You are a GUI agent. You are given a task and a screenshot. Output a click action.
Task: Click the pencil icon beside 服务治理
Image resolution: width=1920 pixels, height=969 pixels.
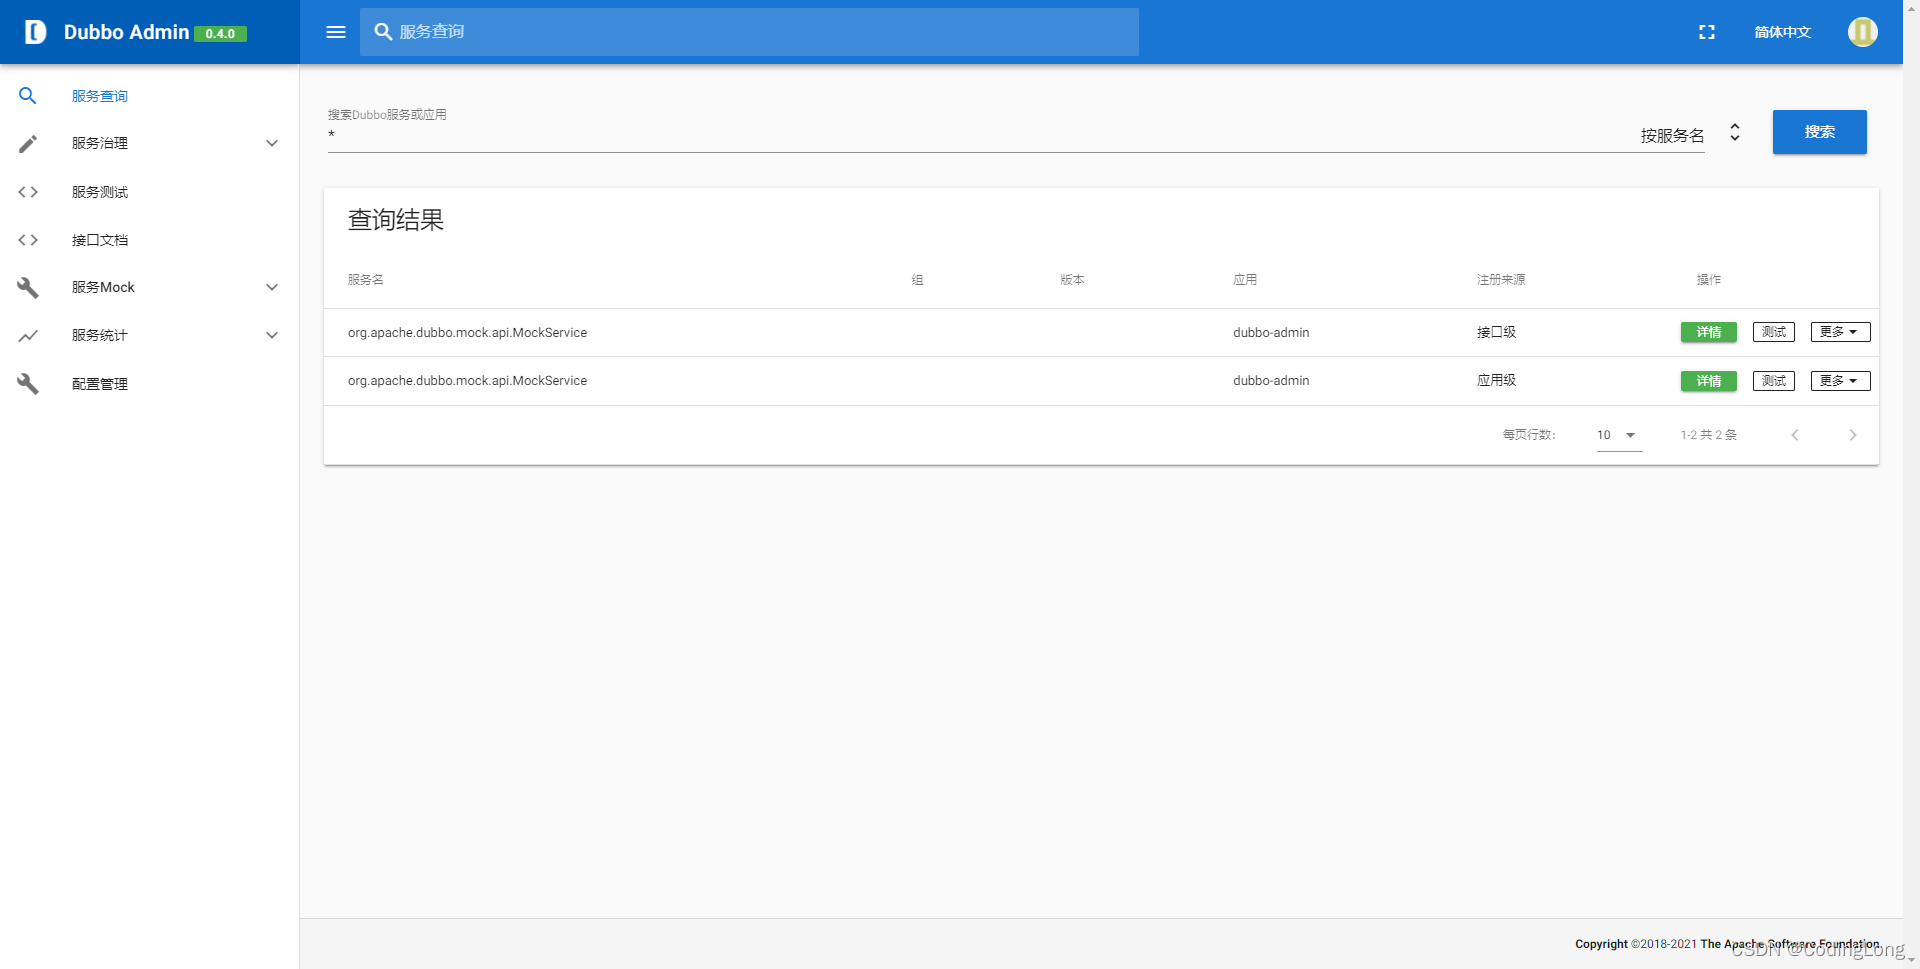pyautogui.click(x=28, y=144)
